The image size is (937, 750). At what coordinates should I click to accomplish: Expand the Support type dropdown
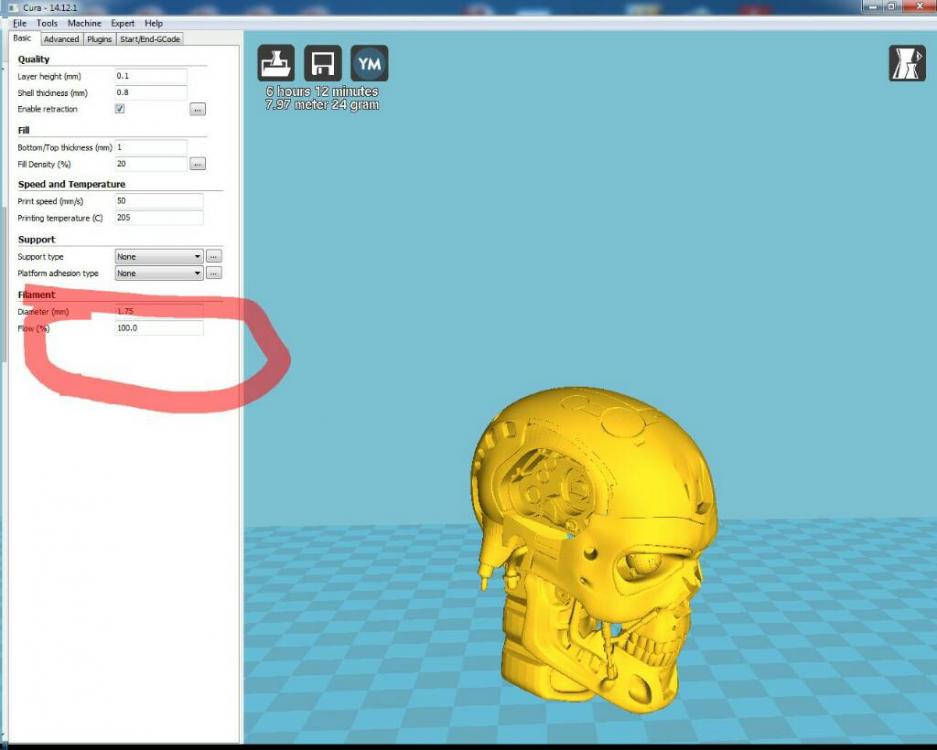click(158, 256)
